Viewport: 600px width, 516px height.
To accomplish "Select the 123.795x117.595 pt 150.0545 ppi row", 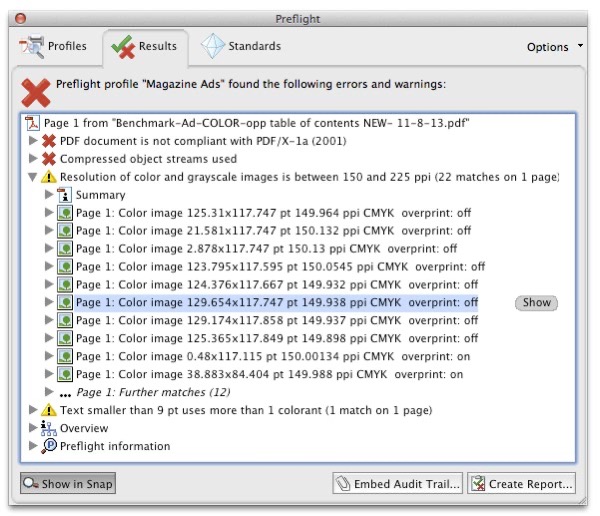I will [280, 266].
